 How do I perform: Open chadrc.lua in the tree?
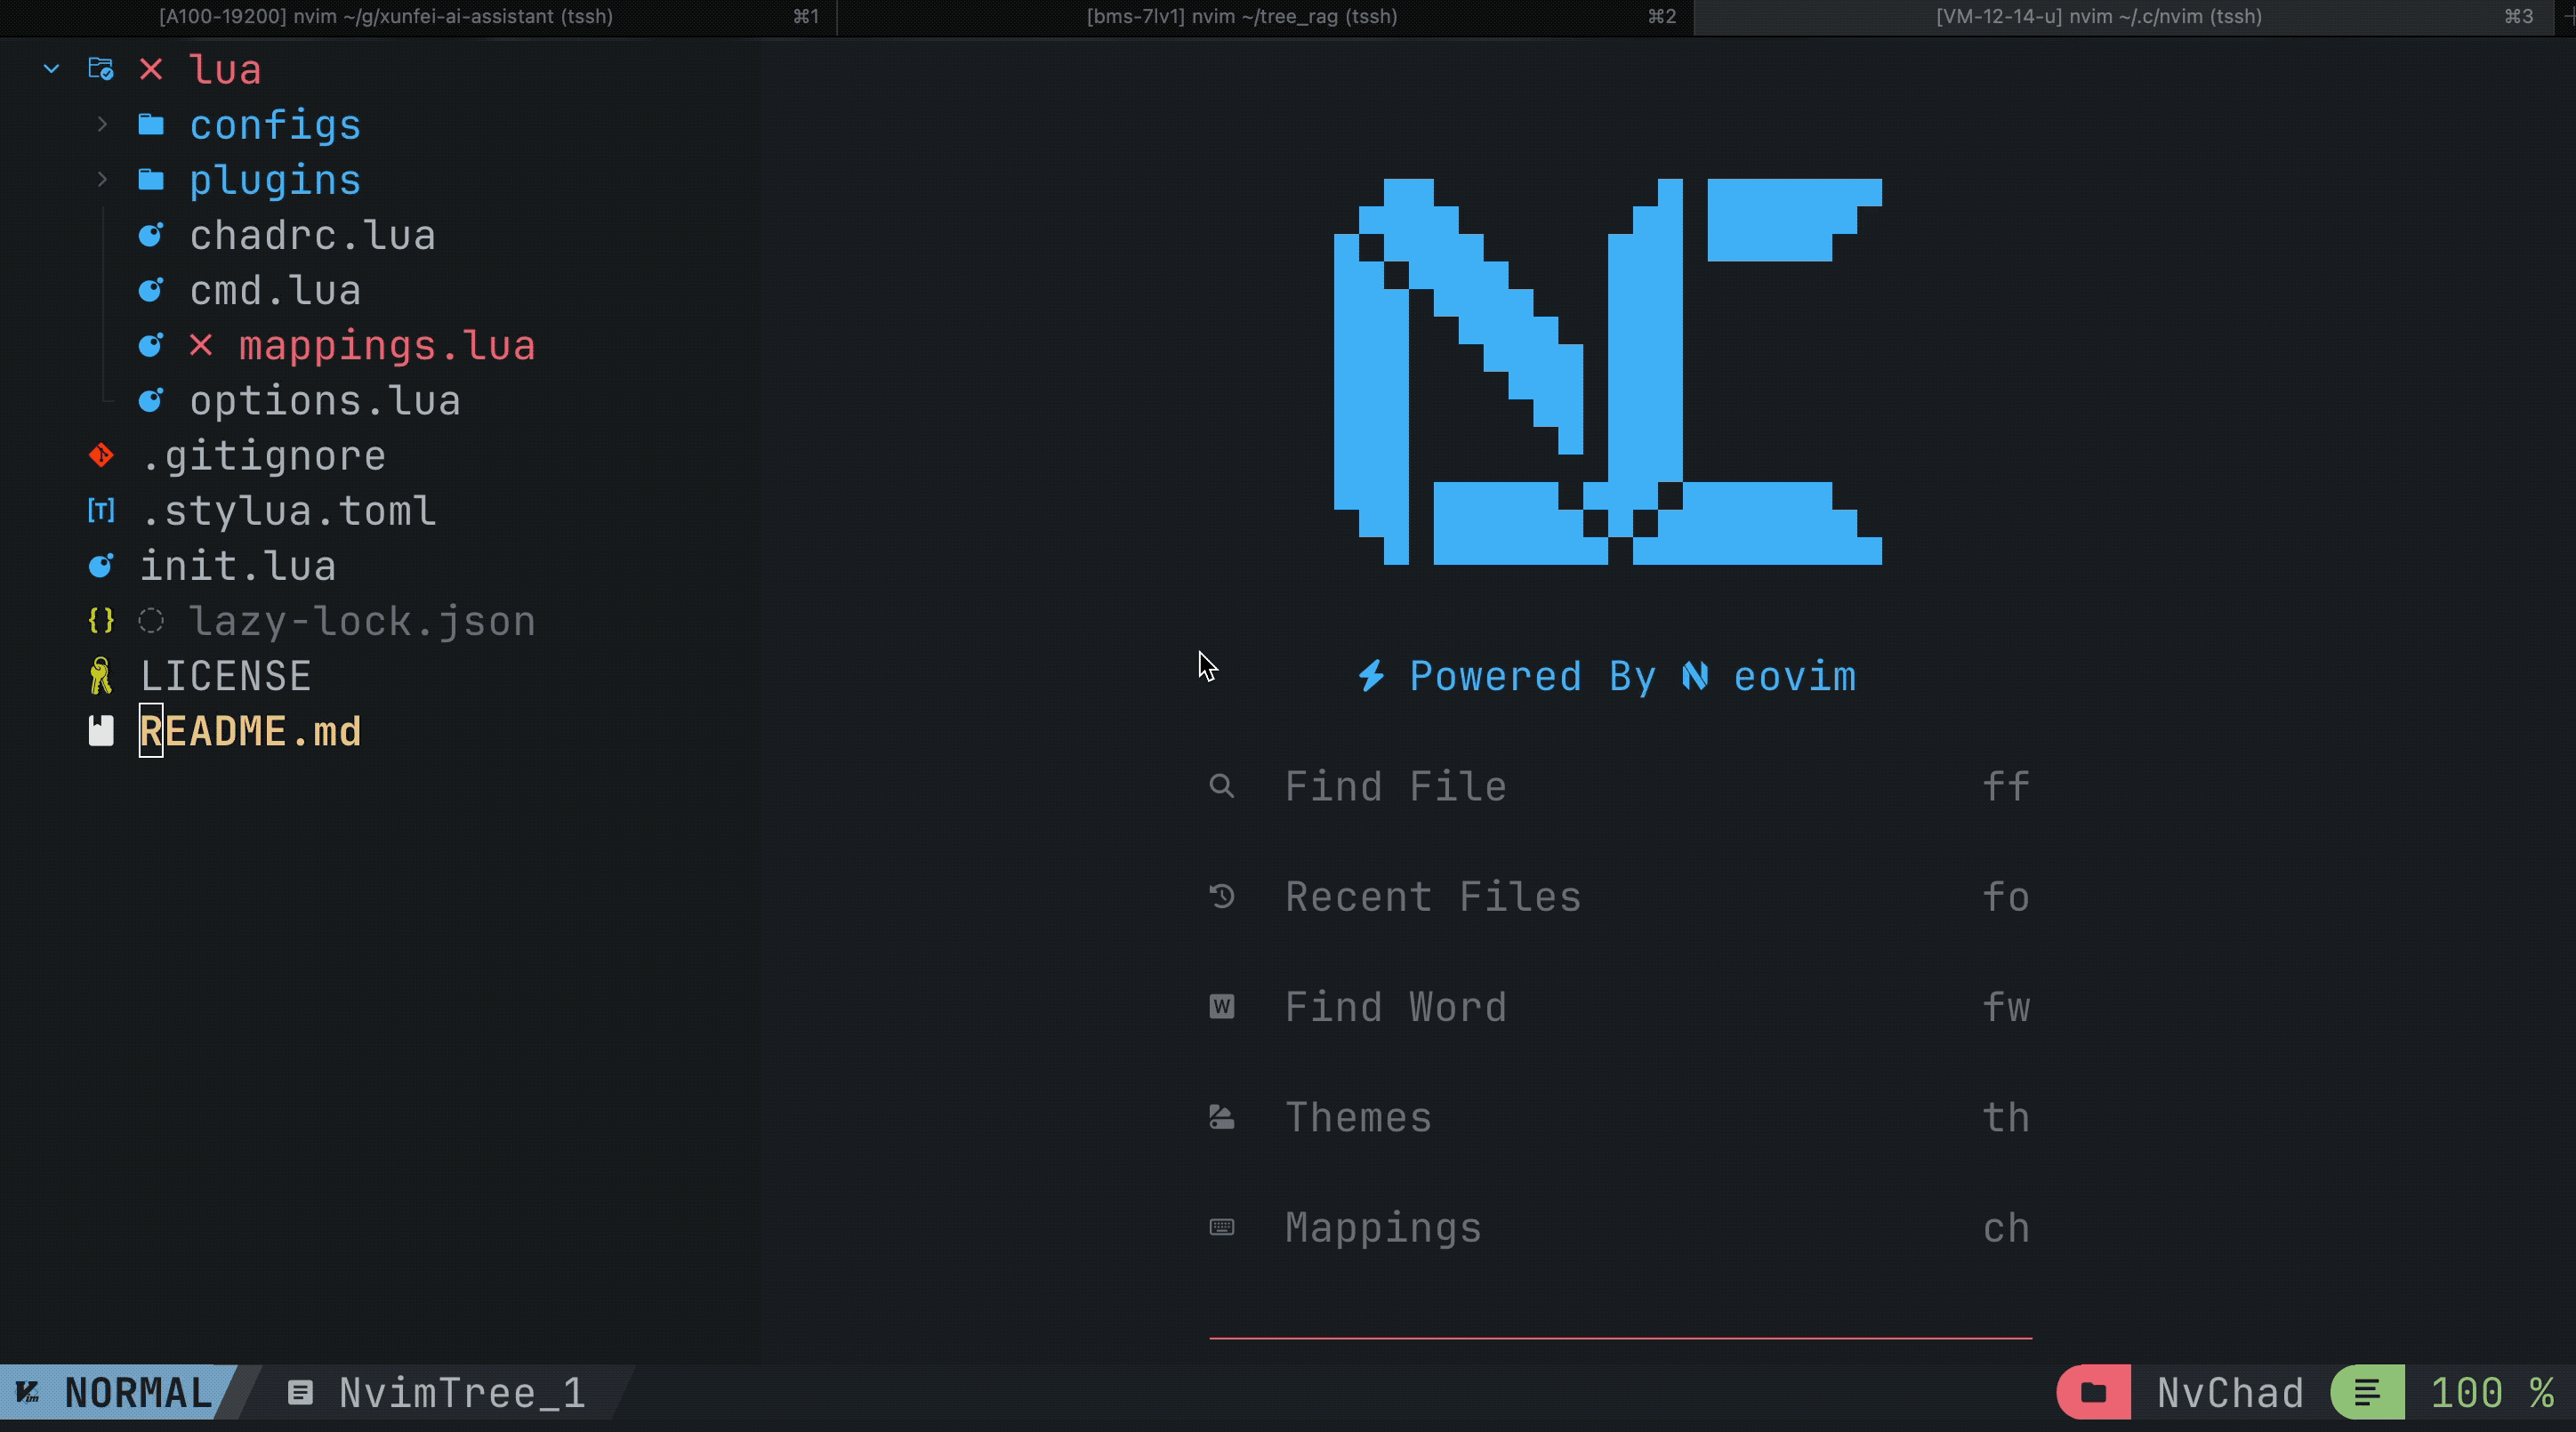tap(312, 235)
